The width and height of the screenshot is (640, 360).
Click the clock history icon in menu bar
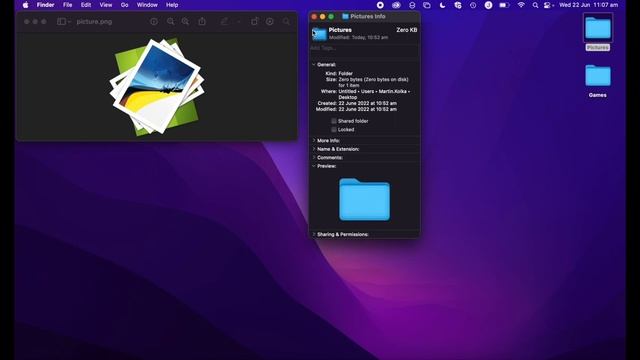point(473,5)
